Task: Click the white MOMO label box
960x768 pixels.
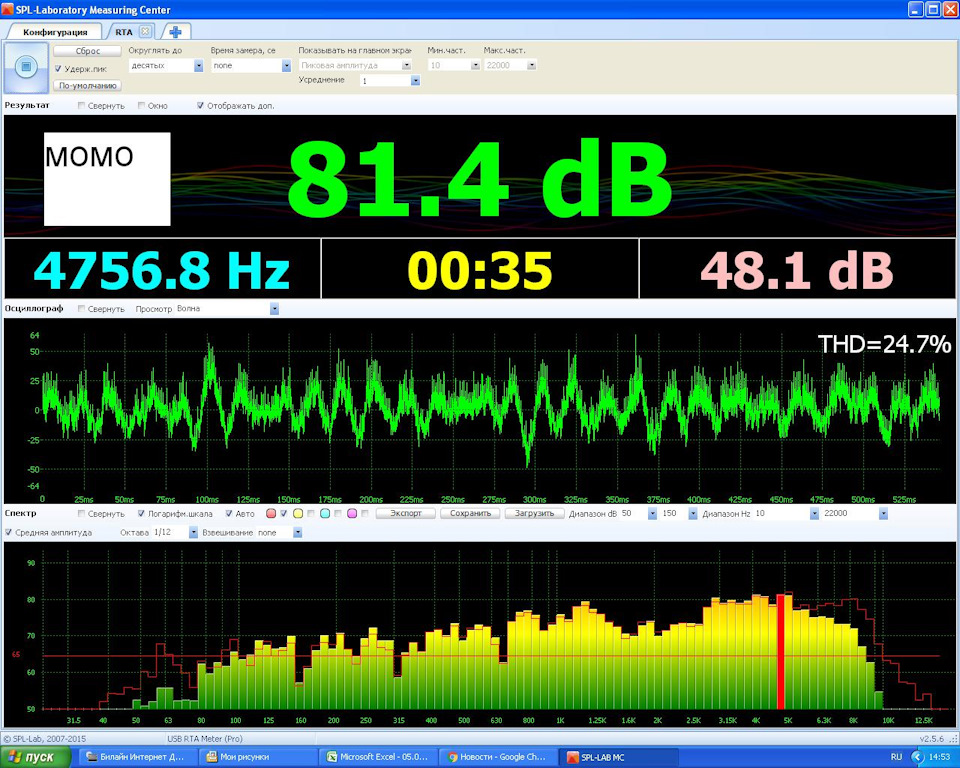Action: (107, 179)
